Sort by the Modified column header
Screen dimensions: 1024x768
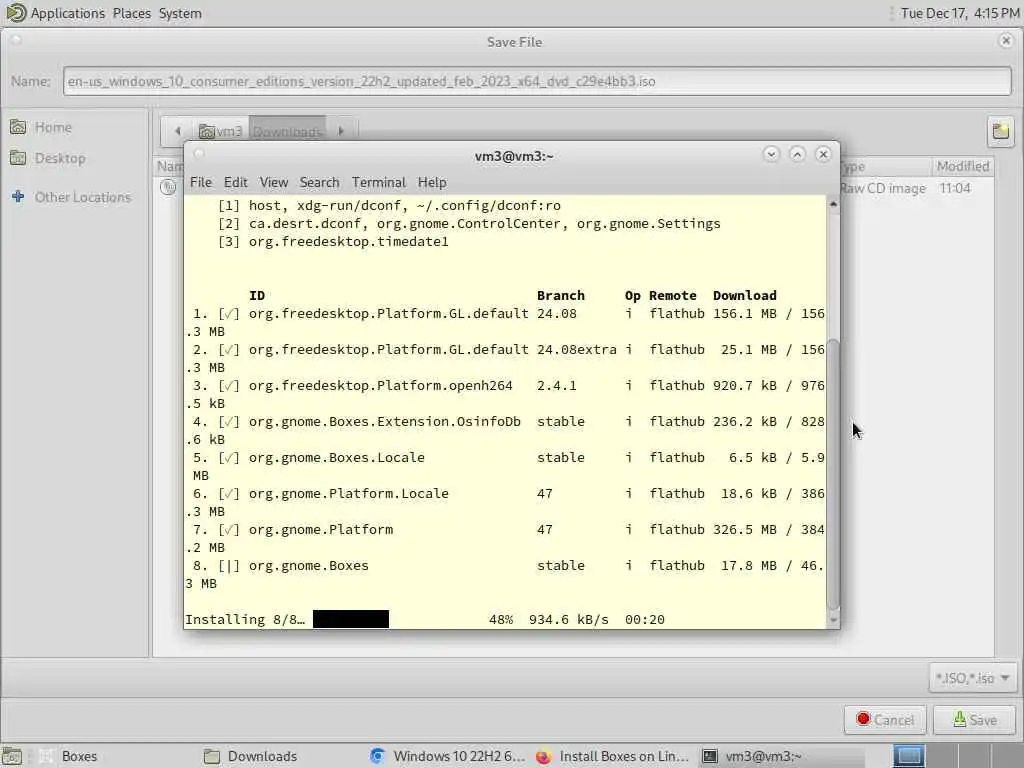tap(963, 167)
